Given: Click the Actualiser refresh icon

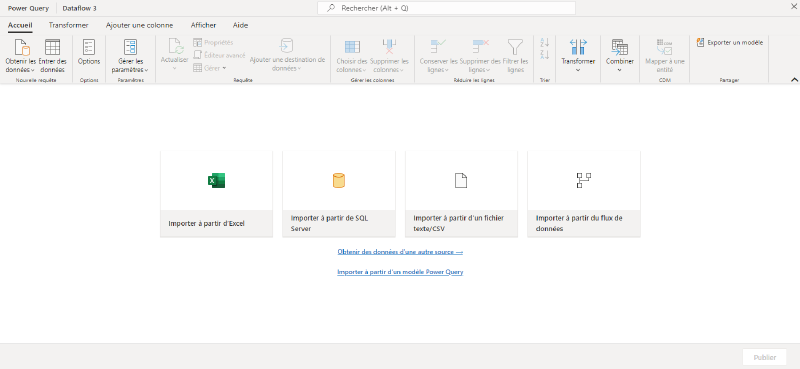Looking at the screenshot, I should pos(176,47).
